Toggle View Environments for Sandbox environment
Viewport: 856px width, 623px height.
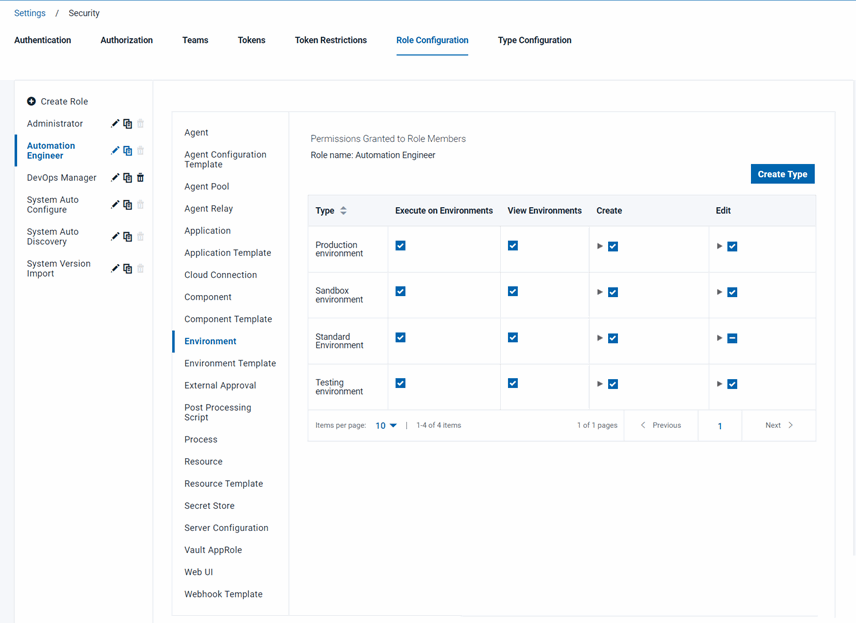pos(512,292)
